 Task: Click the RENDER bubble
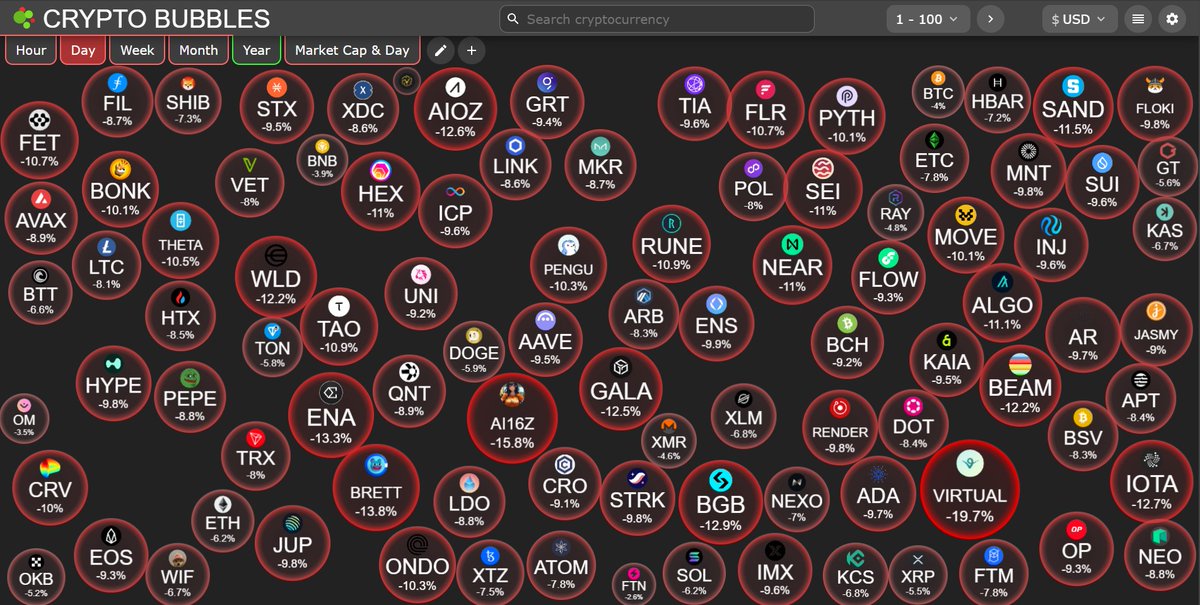click(x=840, y=429)
